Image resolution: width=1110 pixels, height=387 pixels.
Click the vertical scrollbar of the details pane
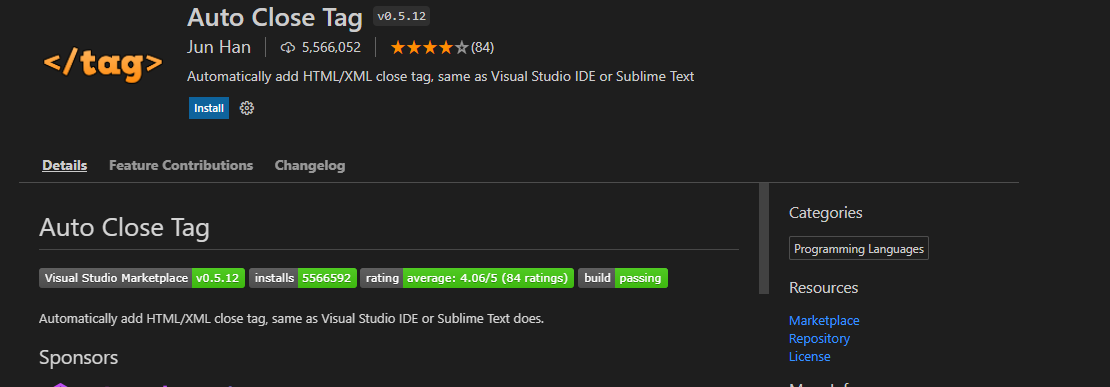coord(764,238)
